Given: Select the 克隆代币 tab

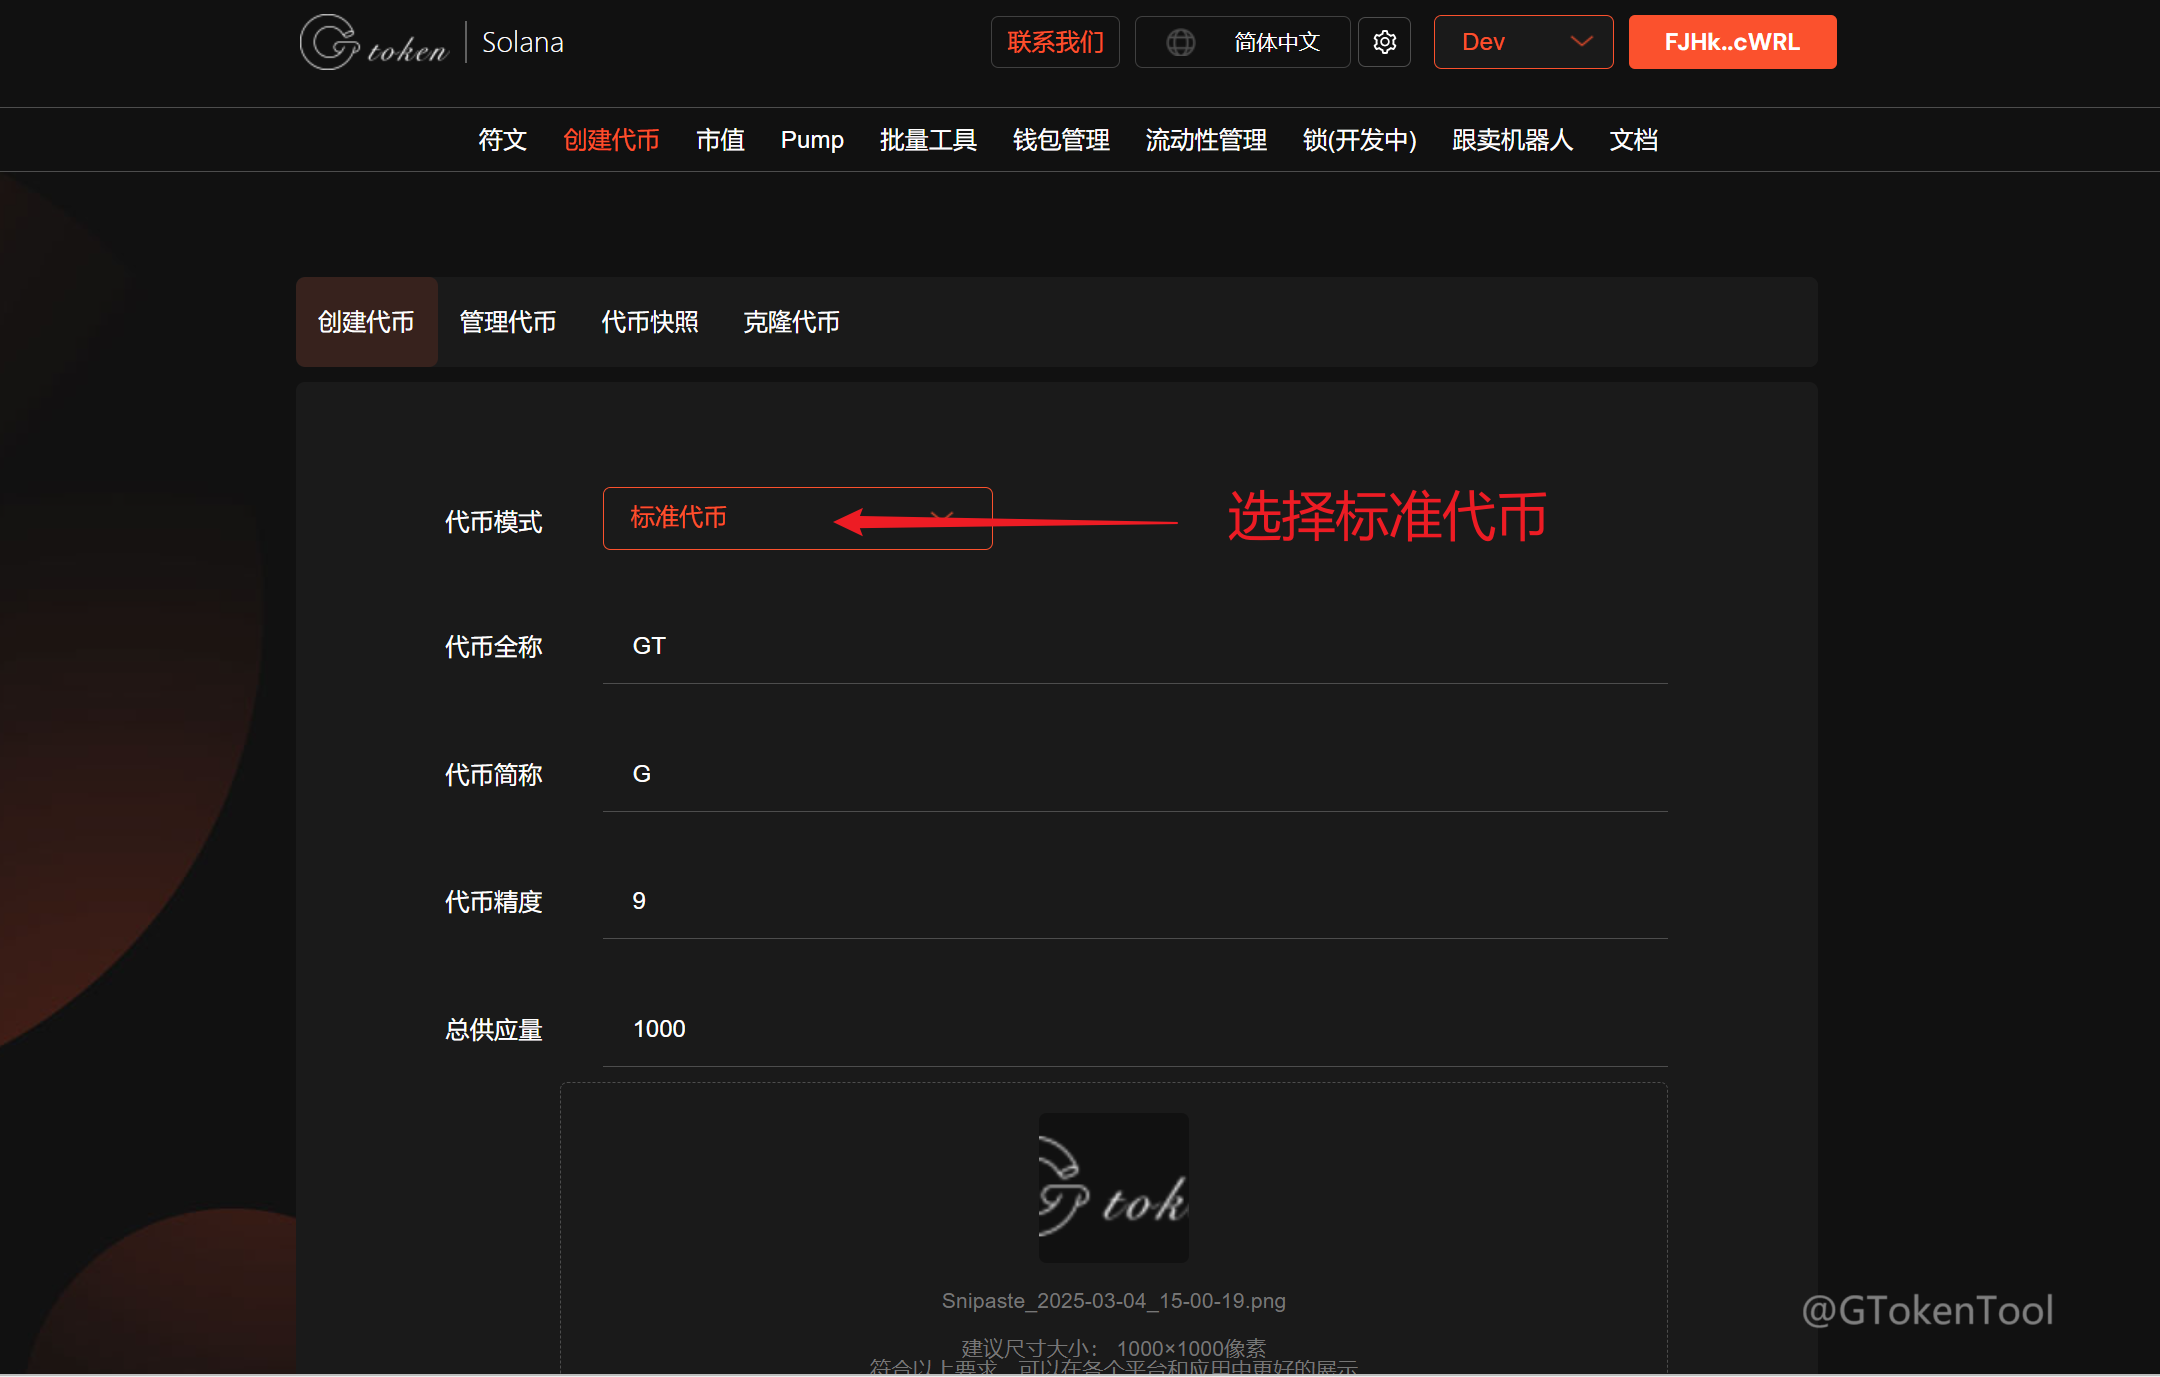Looking at the screenshot, I should (x=791, y=322).
